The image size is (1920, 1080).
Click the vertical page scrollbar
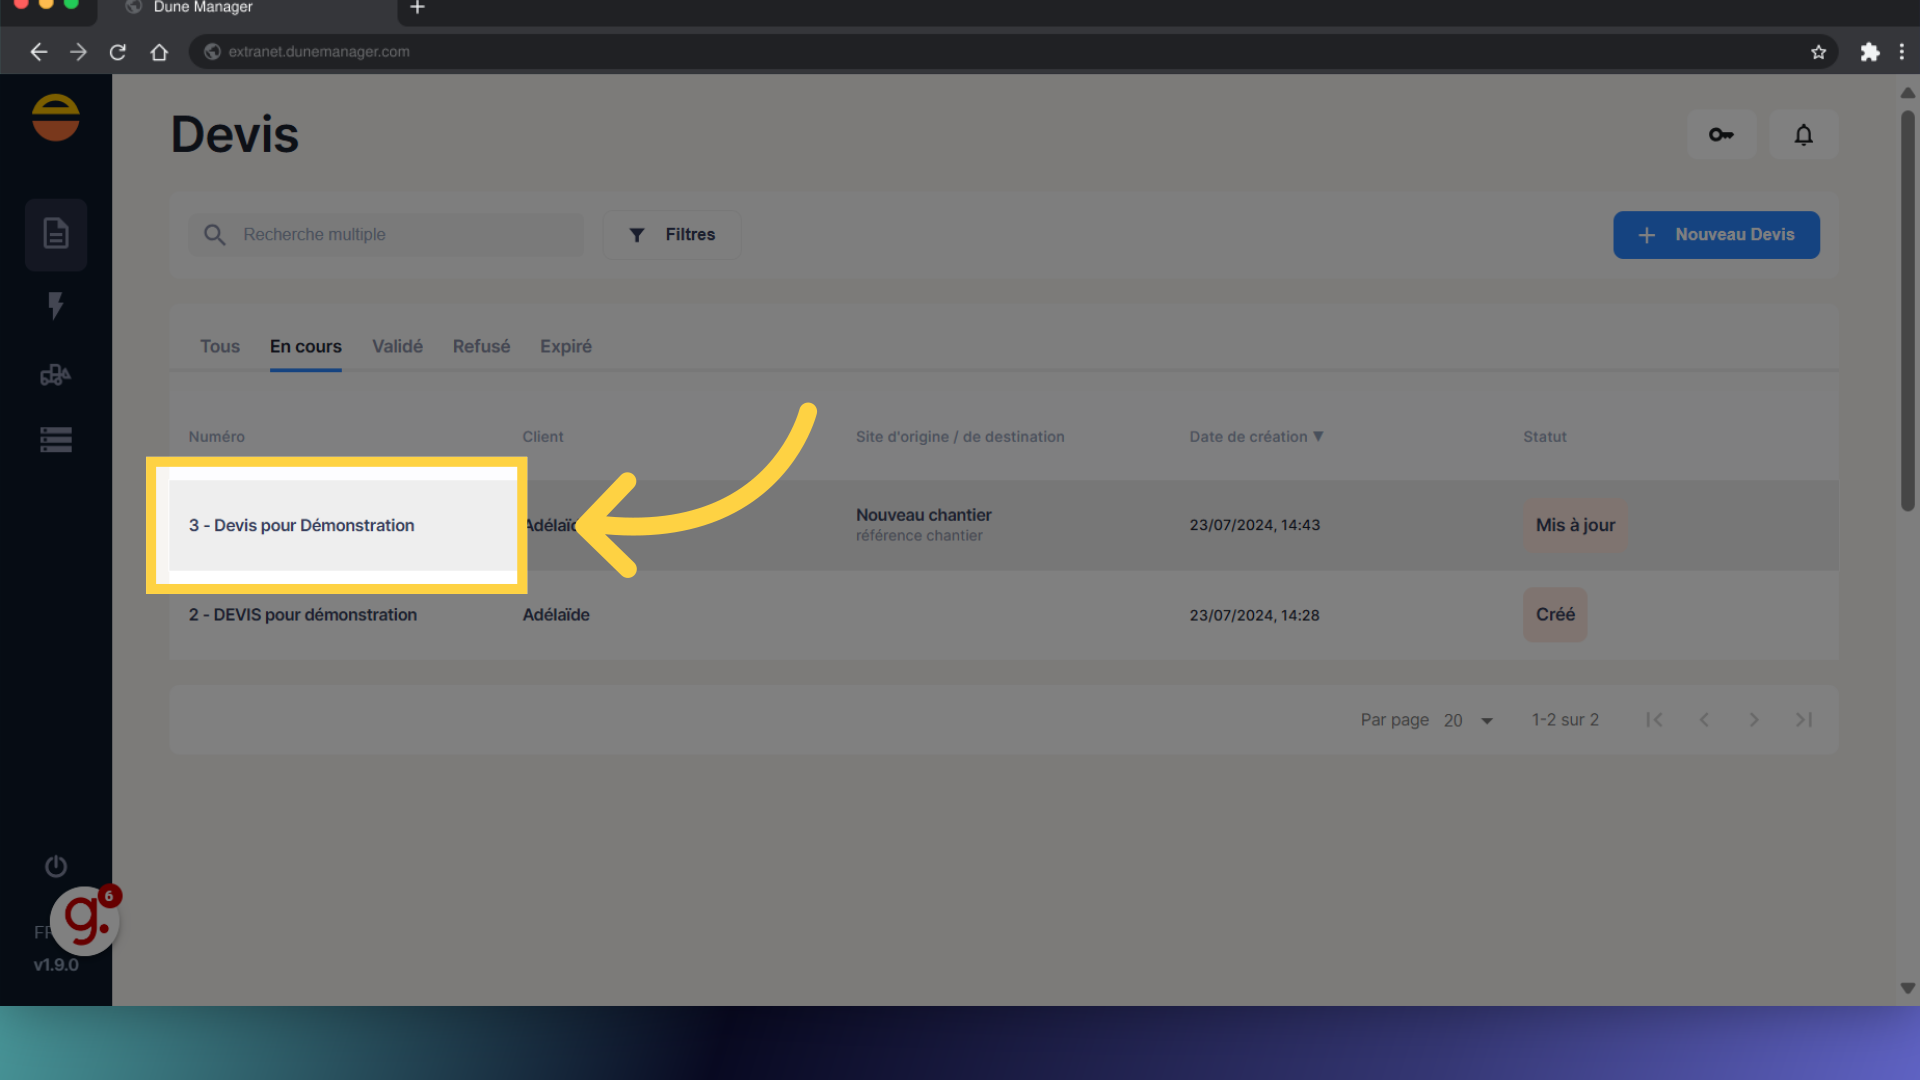click(1907, 310)
